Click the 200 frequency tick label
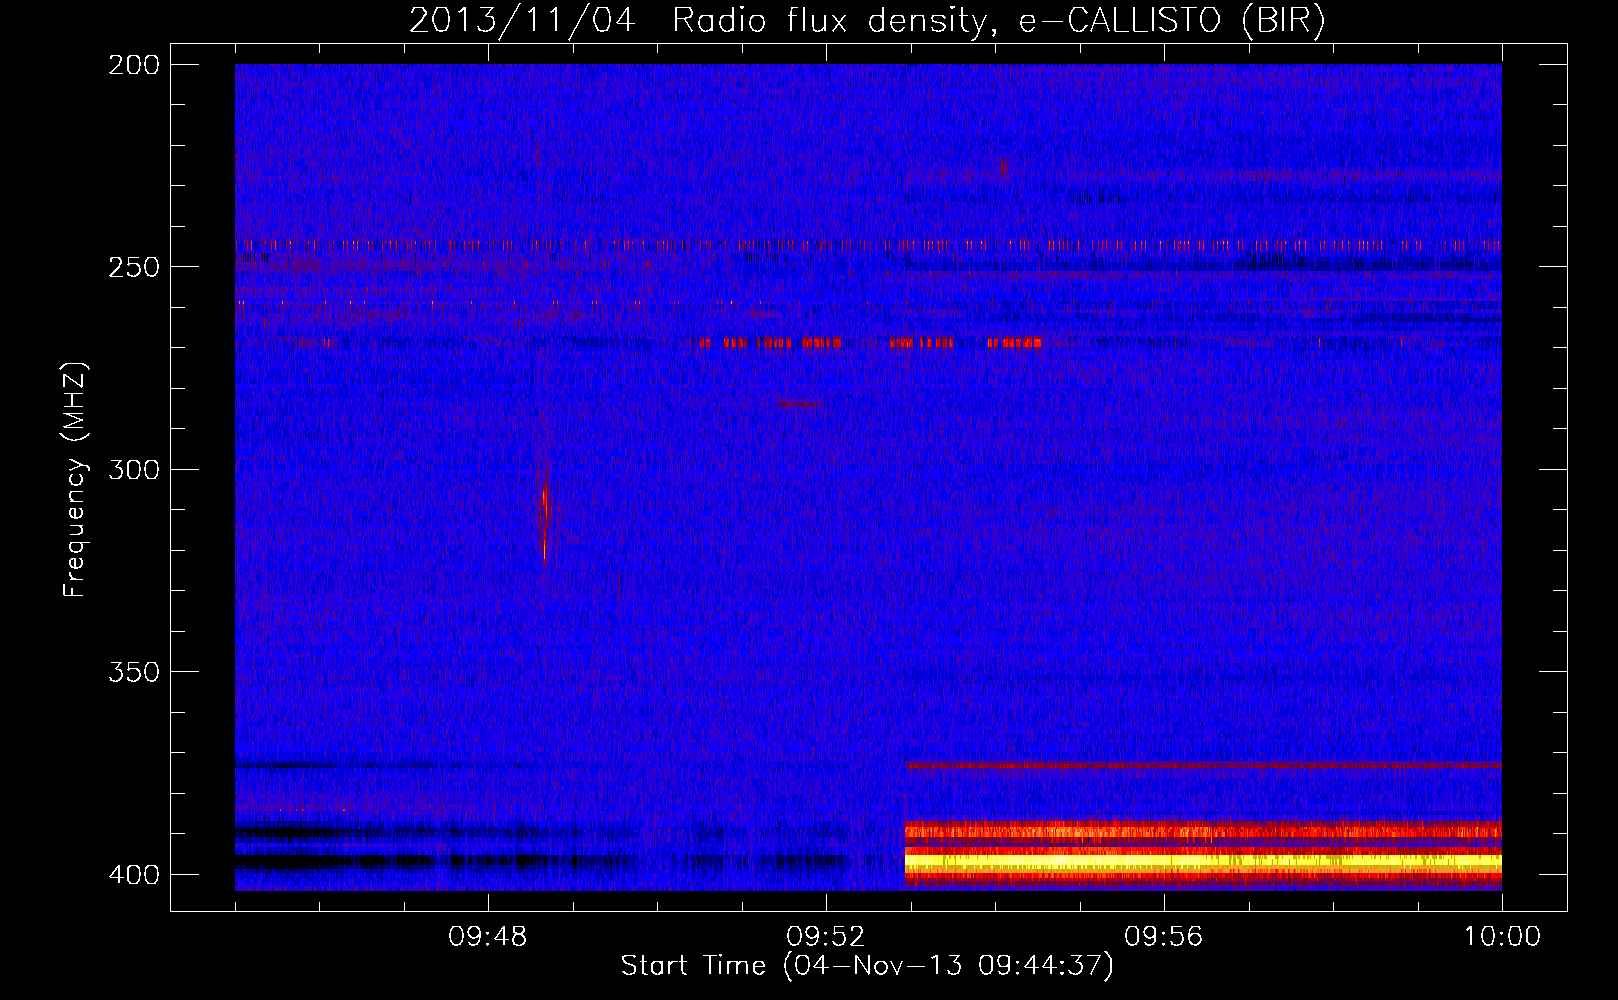 [134, 65]
